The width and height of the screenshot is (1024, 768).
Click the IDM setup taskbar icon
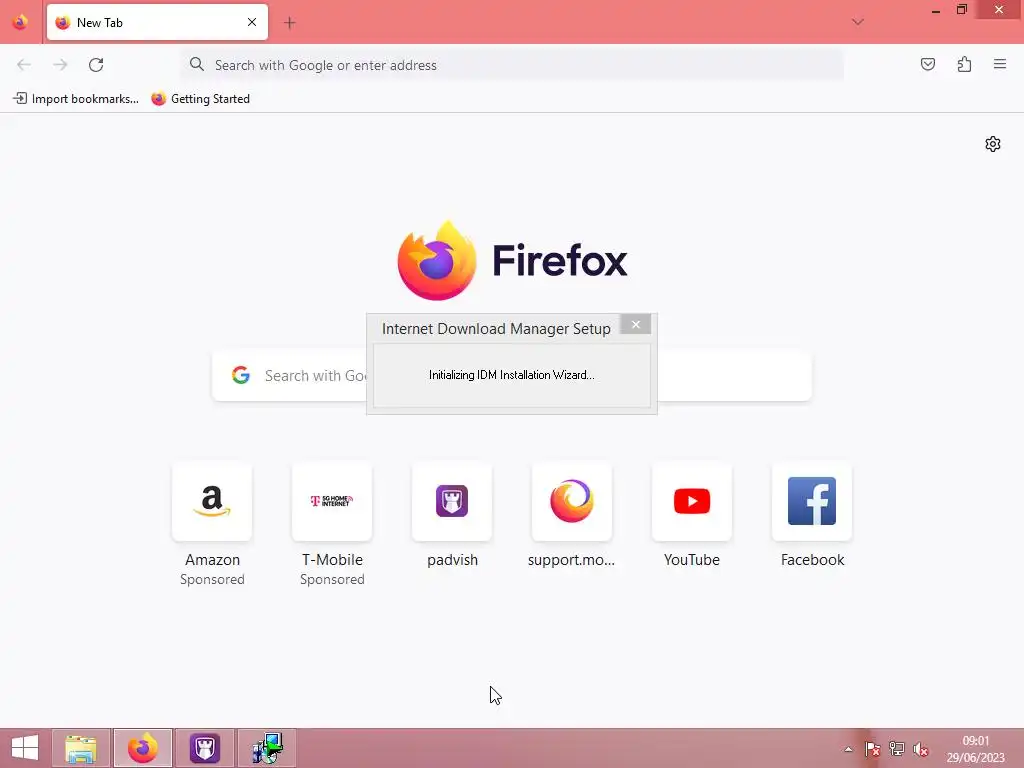point(266,748)
